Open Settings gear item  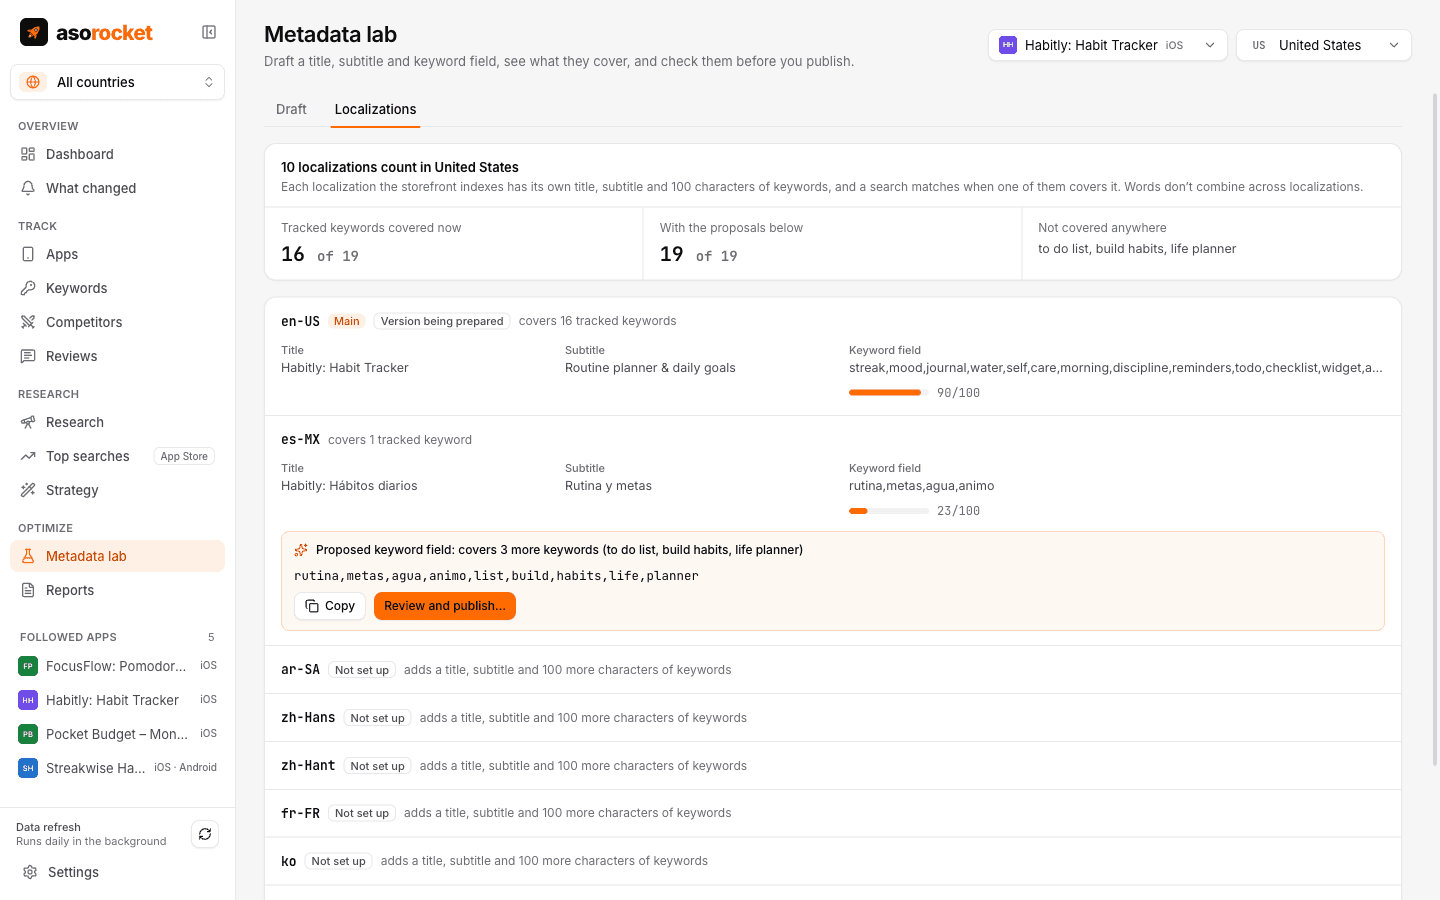point(117,872)
